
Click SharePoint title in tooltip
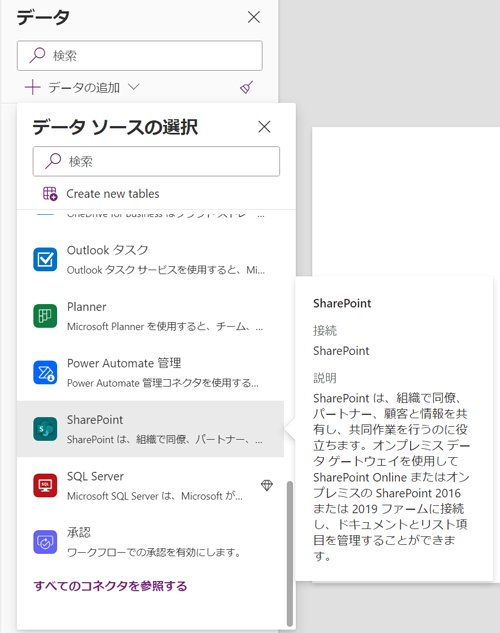point(342,303)
